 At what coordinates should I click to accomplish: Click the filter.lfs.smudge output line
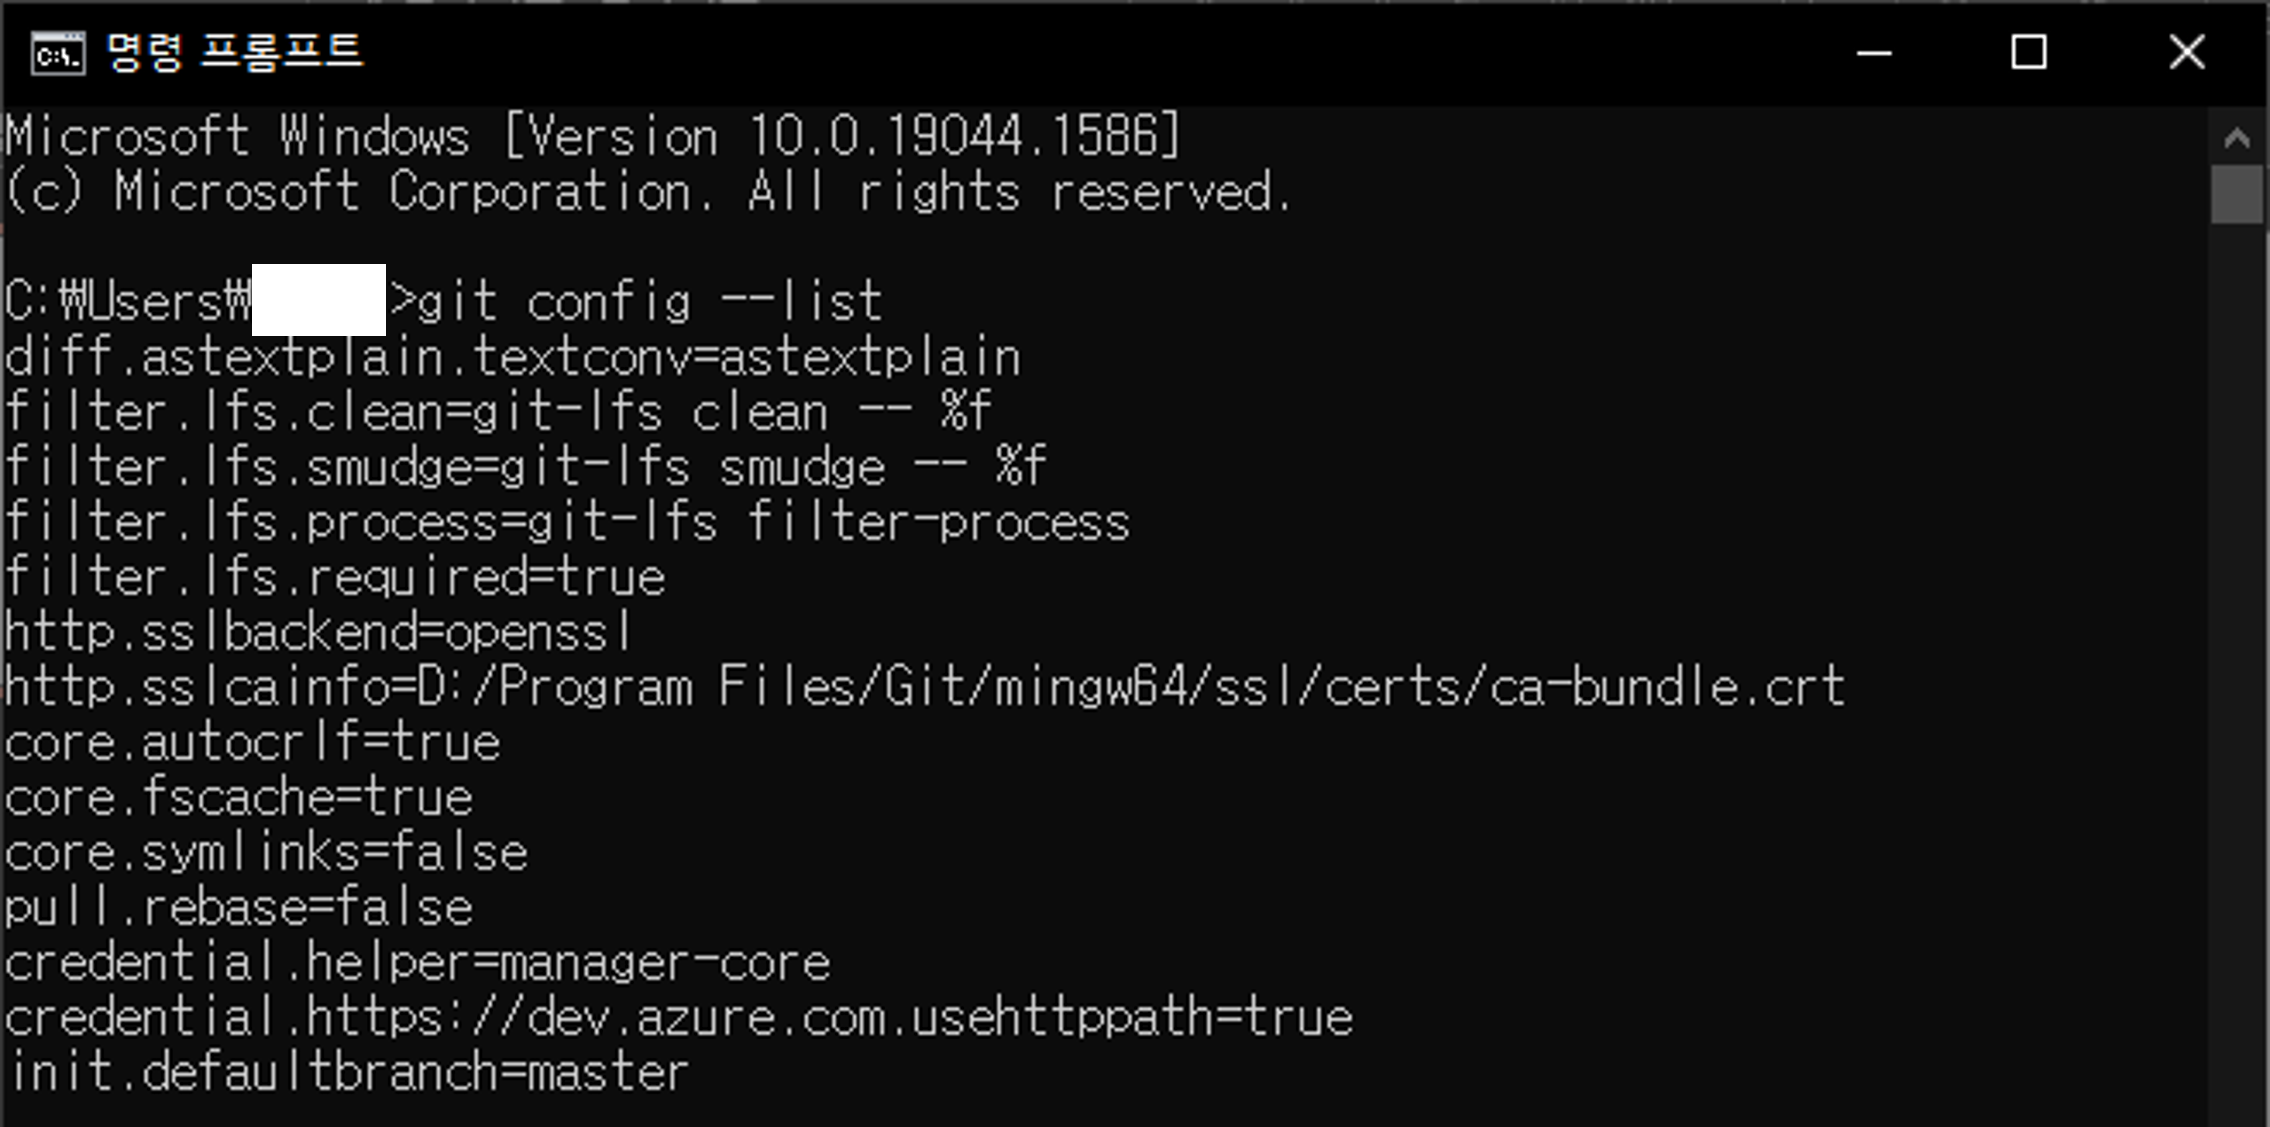click(524, 468)
